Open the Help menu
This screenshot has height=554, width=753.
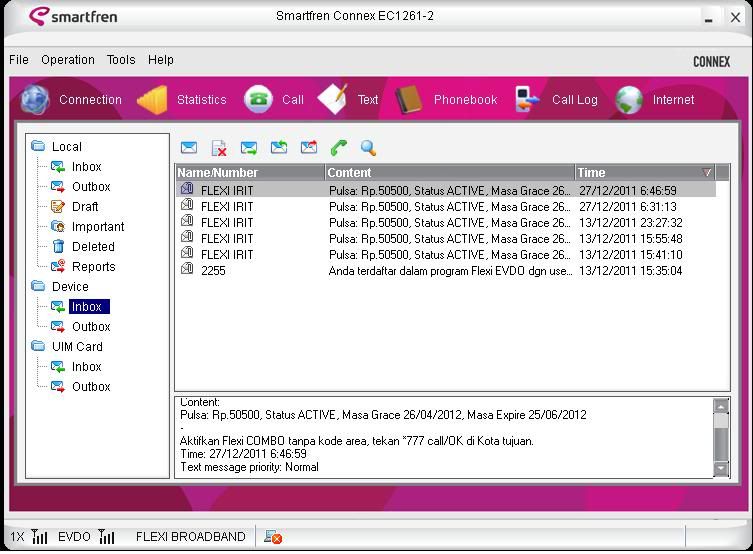coord(161,60)
